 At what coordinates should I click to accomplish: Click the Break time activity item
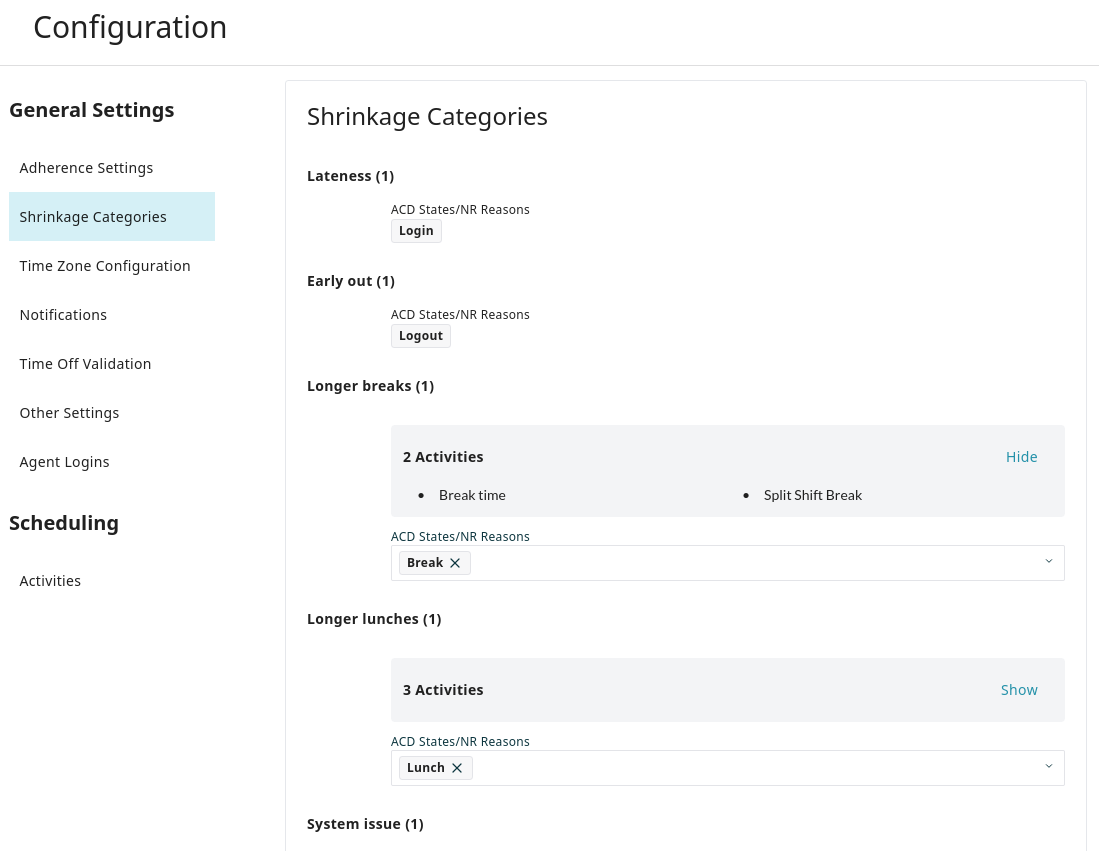pyautogui.click(x=472, y=495)
